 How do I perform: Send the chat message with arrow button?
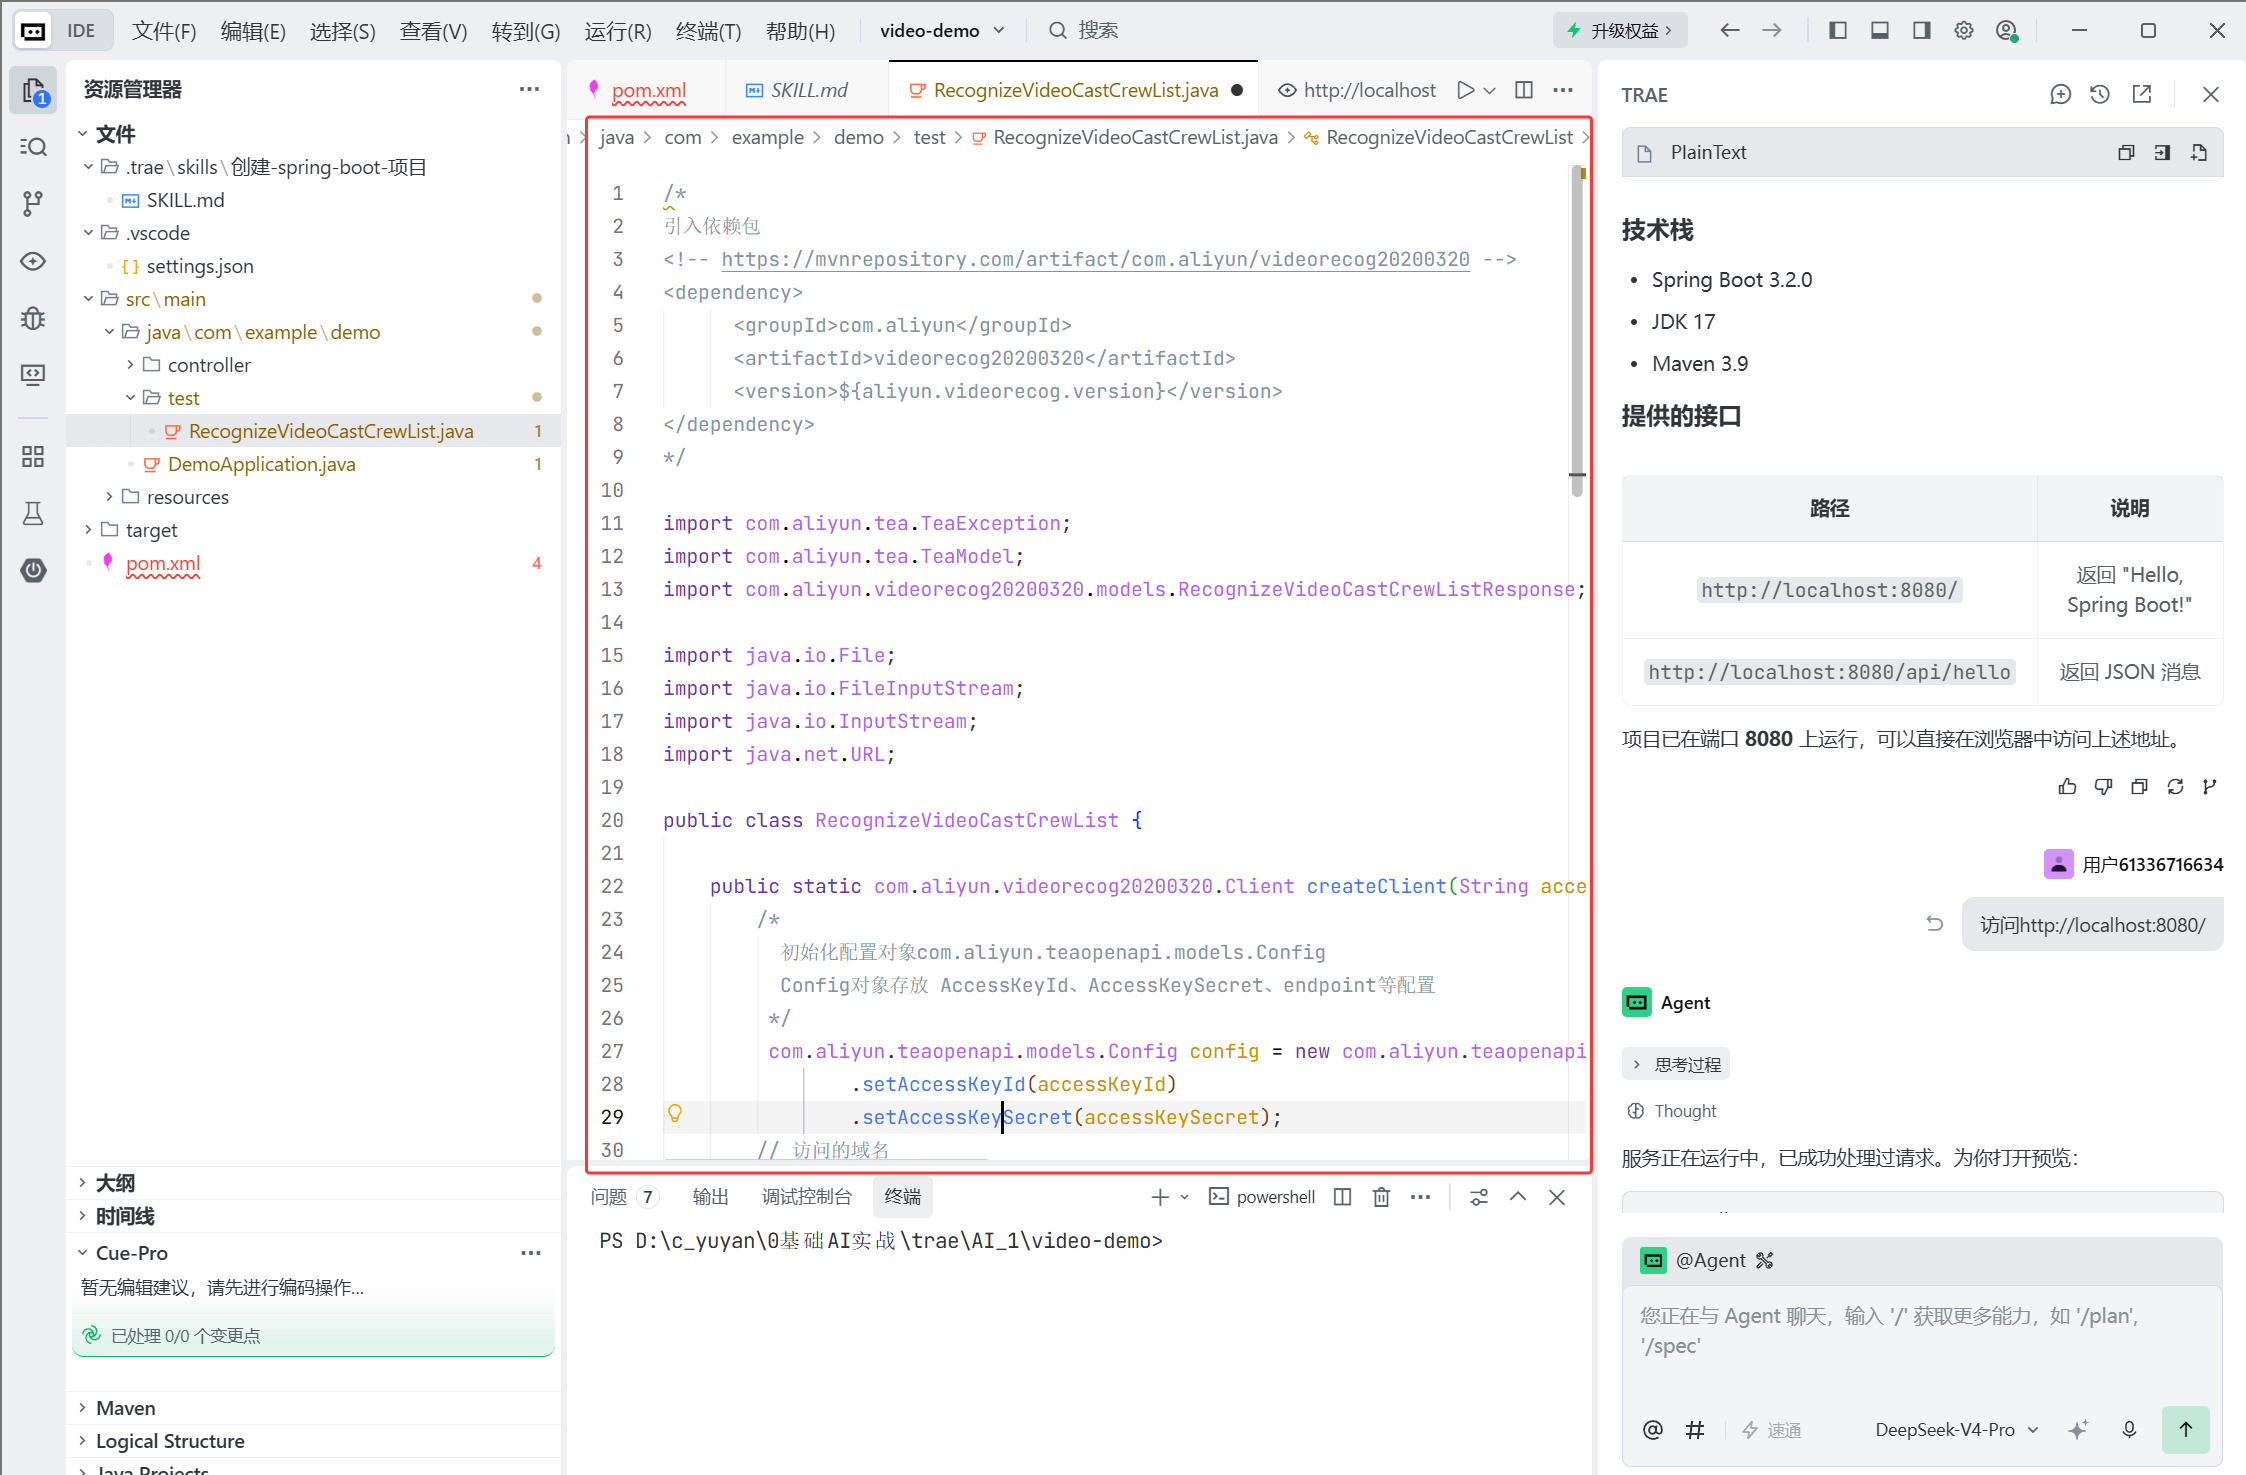point(2186,1430)
